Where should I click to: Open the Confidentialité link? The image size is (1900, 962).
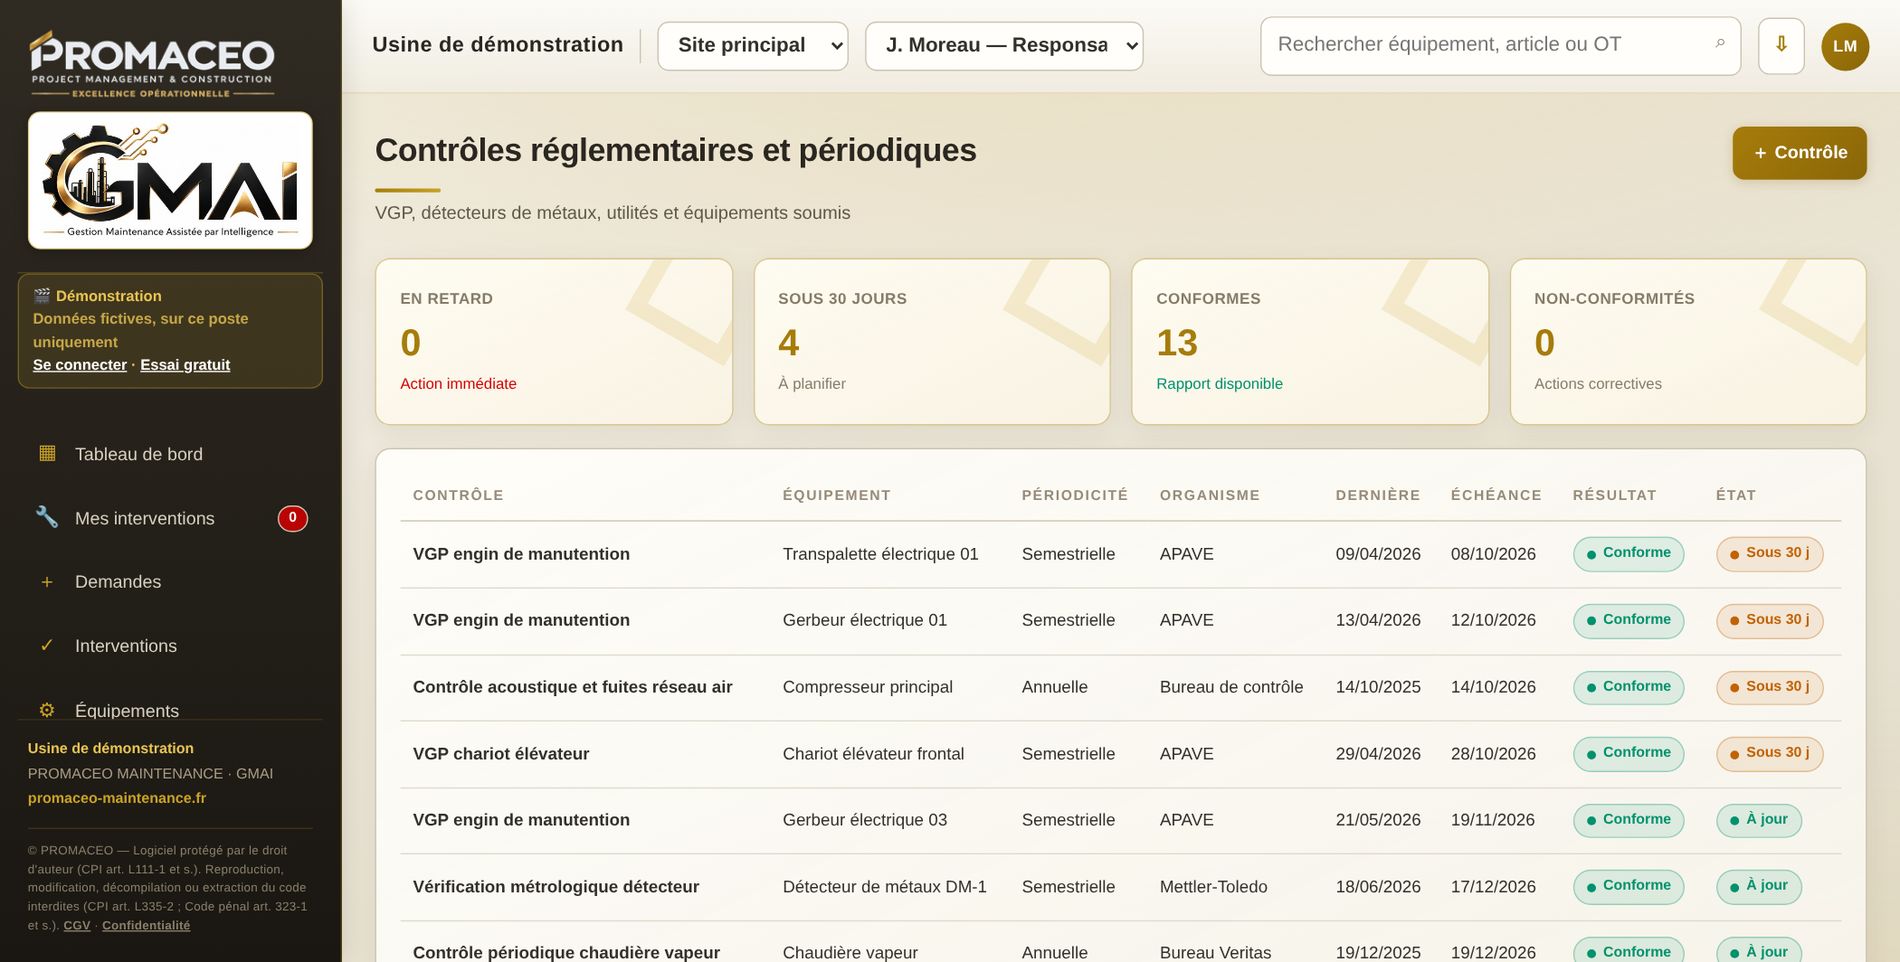[146, 926]
